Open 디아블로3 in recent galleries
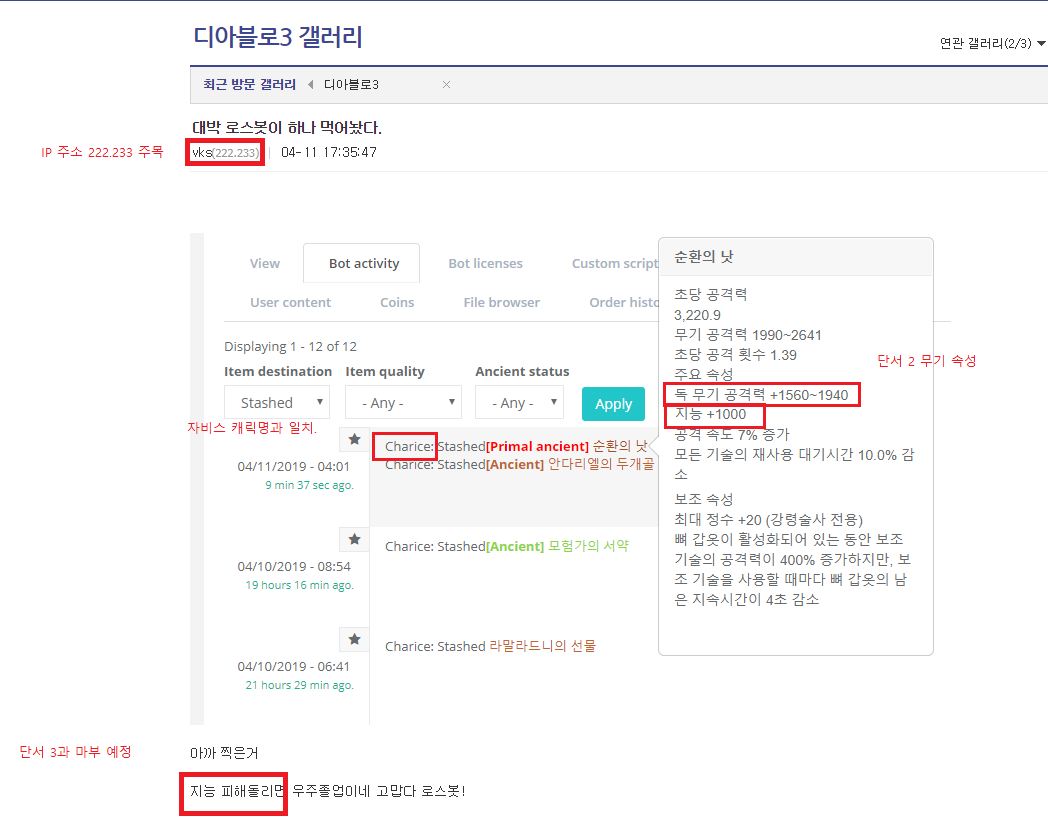The width and height of the screenshot is (1048, 823). (352, 85)
